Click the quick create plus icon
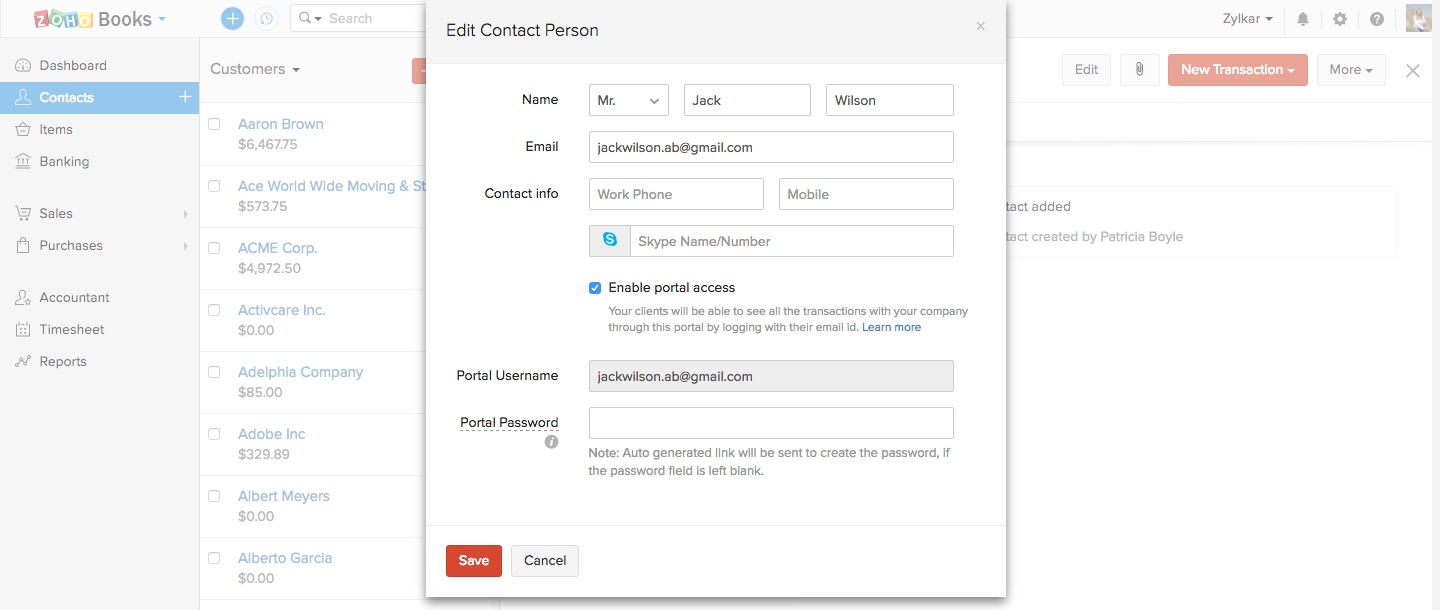 (x=232, y=18)
